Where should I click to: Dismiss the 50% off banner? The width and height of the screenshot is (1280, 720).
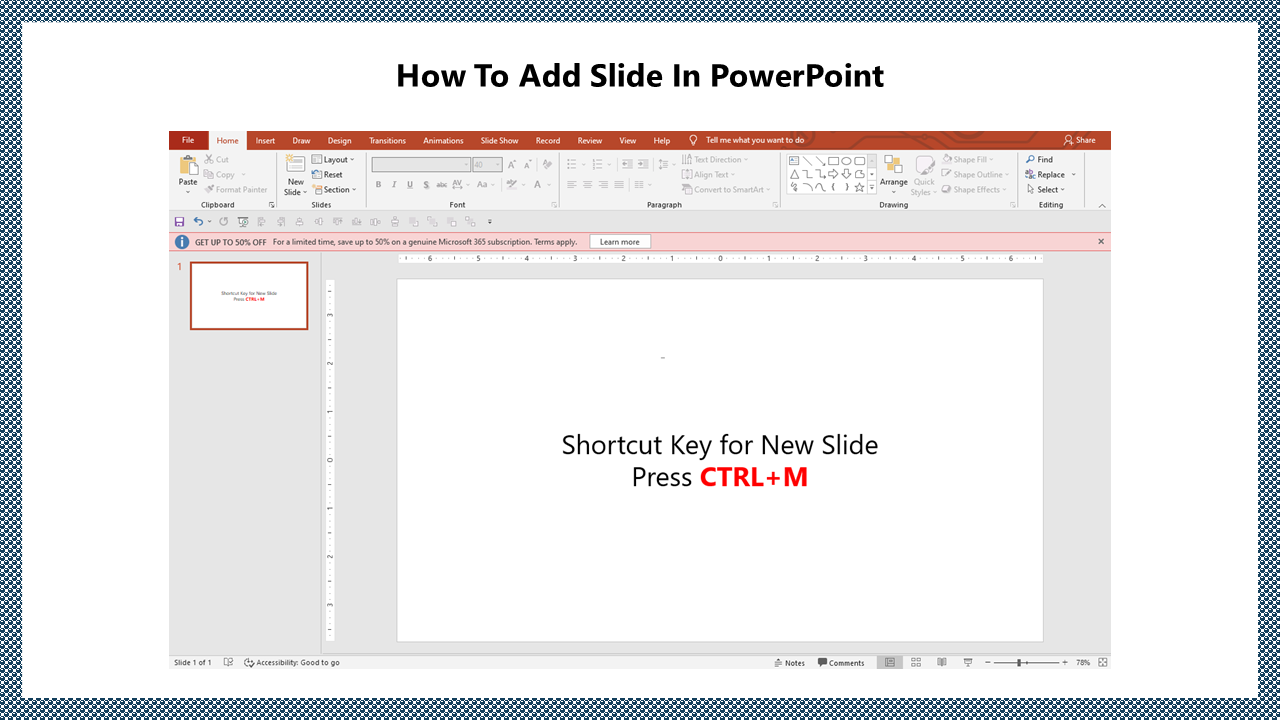pos(1101,242)
